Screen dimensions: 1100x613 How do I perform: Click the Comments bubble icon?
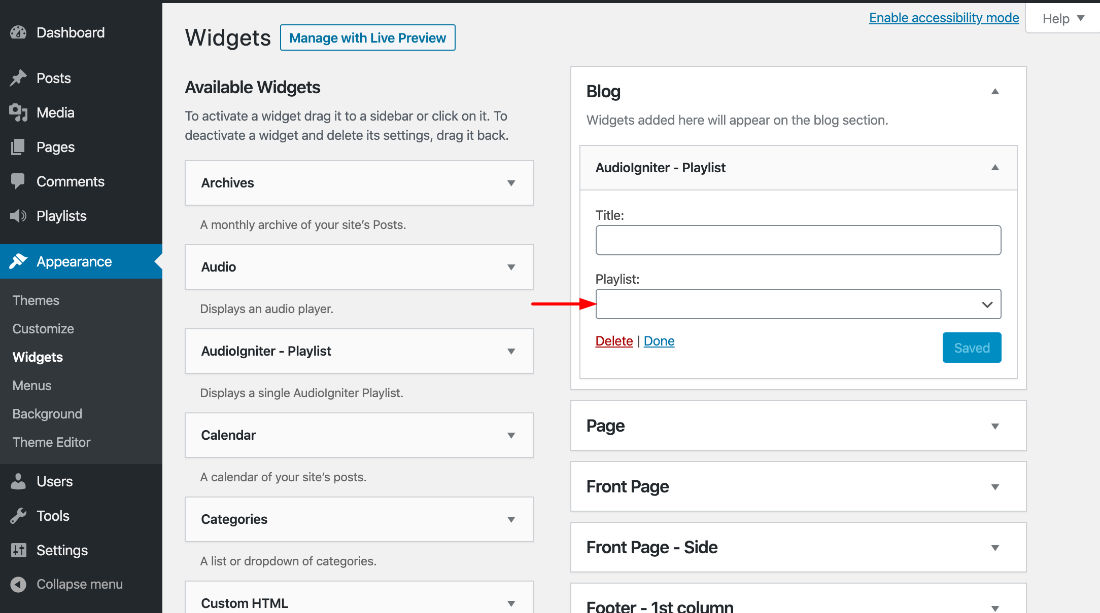click(x=18, y=181)
